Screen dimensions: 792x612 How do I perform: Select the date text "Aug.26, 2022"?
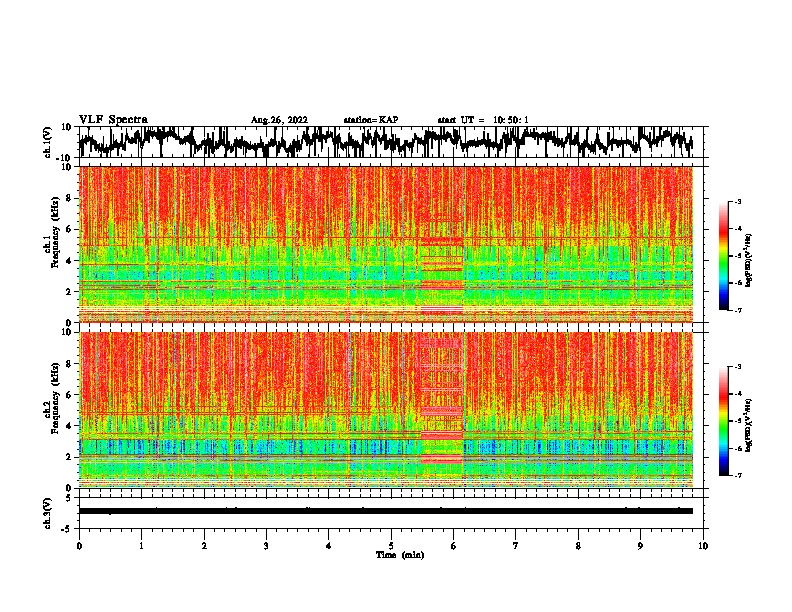coord(279,120)
